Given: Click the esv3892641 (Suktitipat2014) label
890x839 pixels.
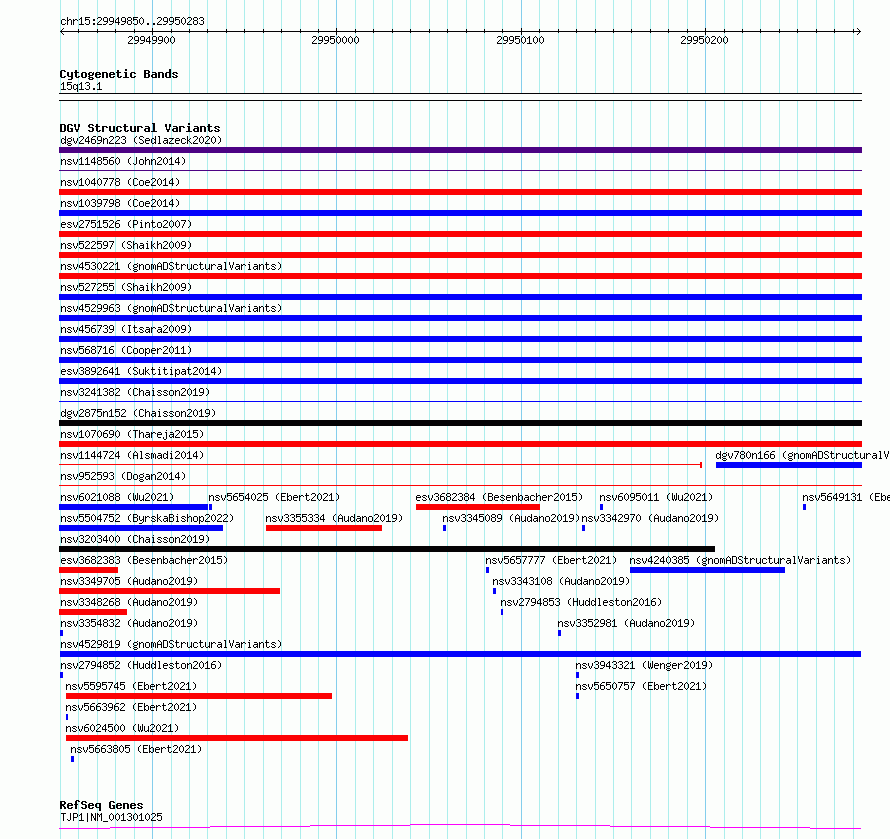Looking at the screenshot, I should pyautogui.click(x=141, y=371).
